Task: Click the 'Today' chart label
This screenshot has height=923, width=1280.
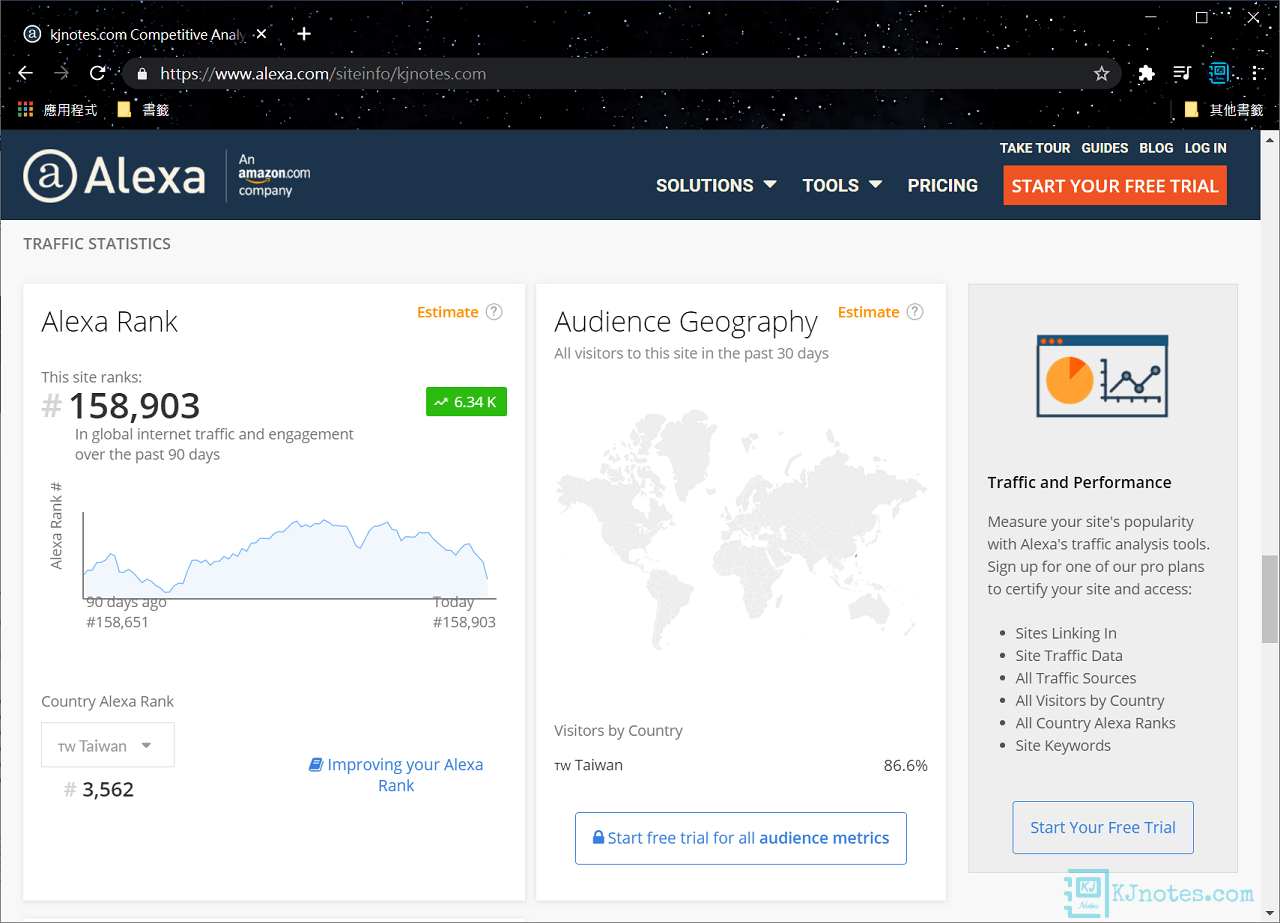Action: (x=453, y=602)
